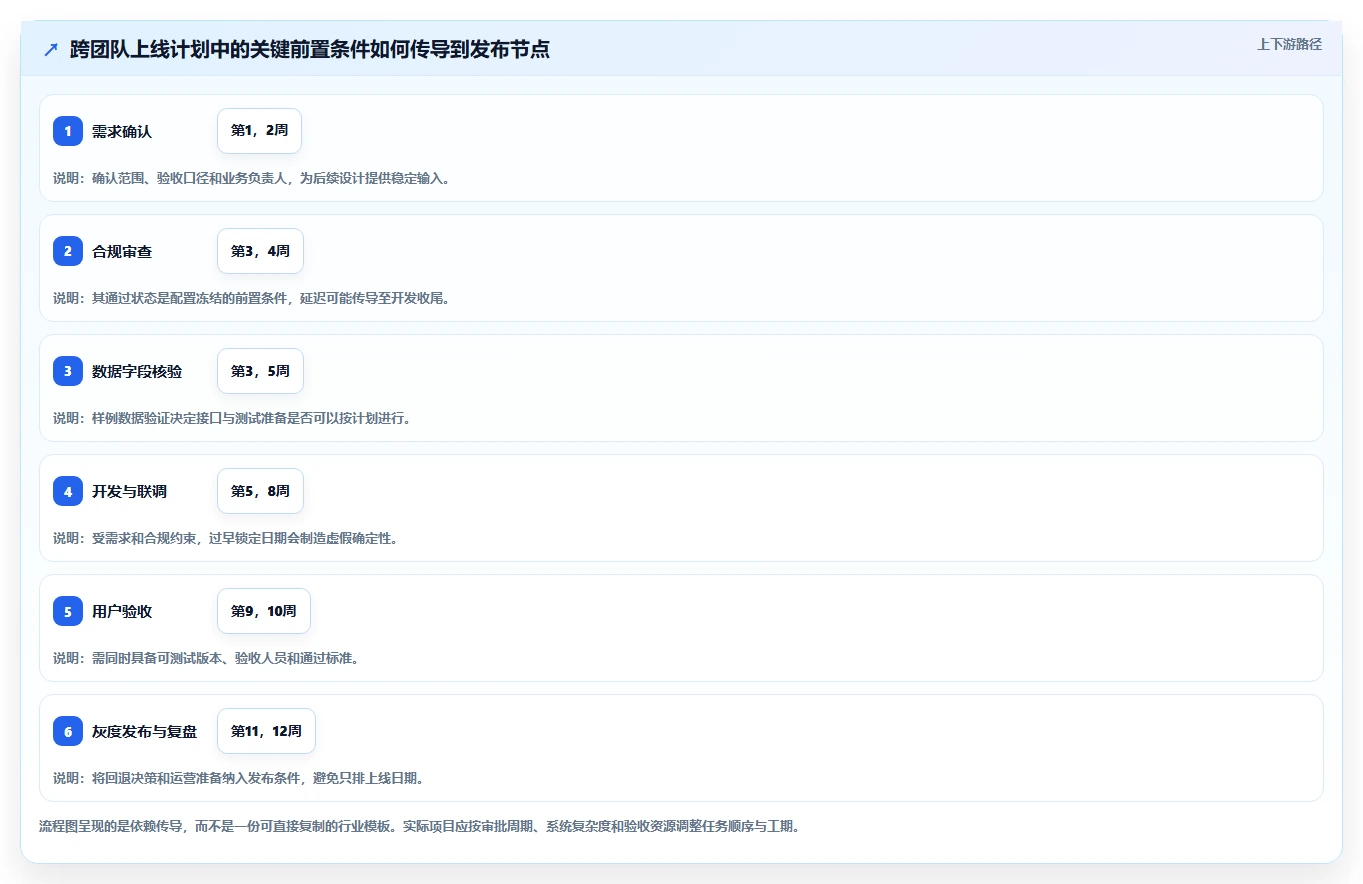1363x884 pixels.
Task: Click the main heading 跨团队上线计划中的关键前置条件
Action: click(x=310, y=49)
